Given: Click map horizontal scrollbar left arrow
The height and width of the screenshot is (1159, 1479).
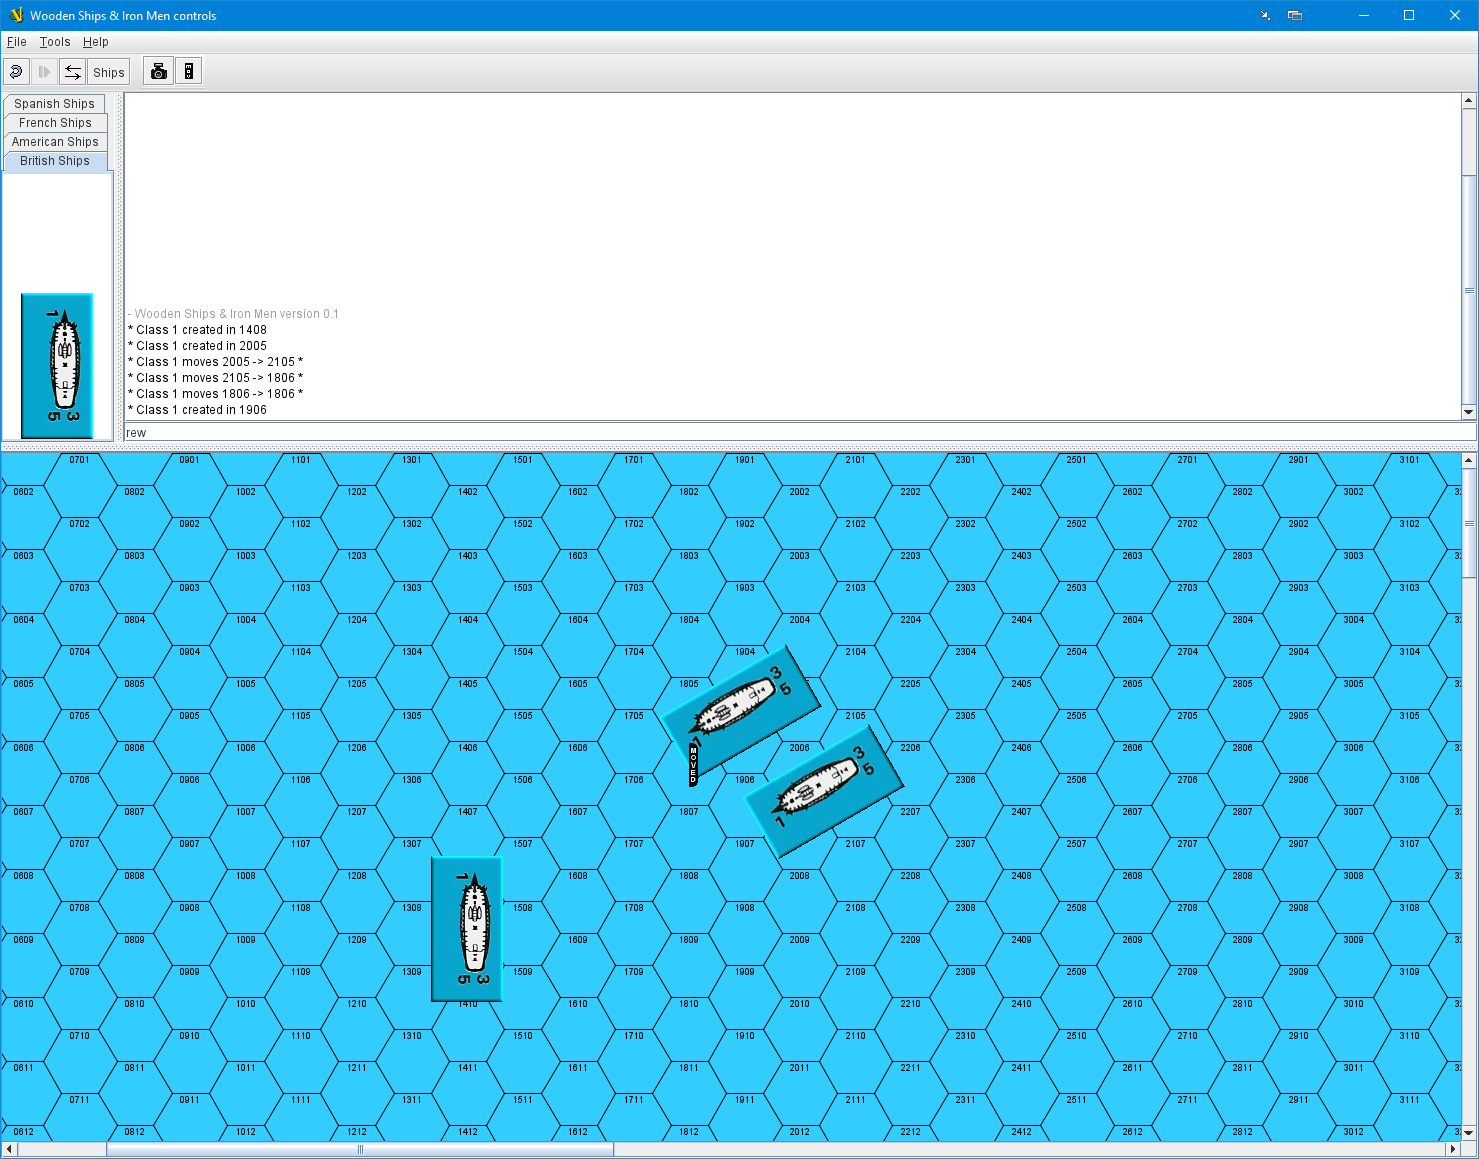Looking at the screenshot, I should coord(9,1149).
